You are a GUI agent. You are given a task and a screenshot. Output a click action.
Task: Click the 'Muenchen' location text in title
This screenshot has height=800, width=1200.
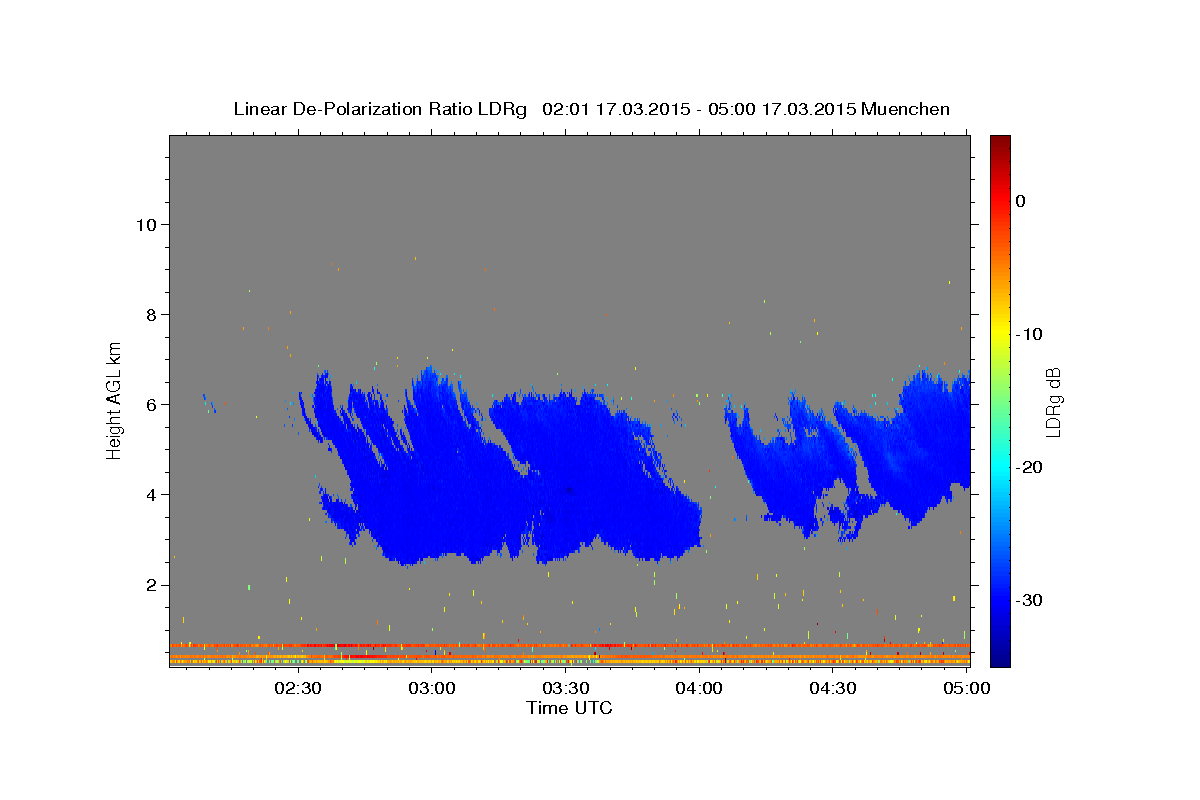pyautogui.click(x=906, y=109)
